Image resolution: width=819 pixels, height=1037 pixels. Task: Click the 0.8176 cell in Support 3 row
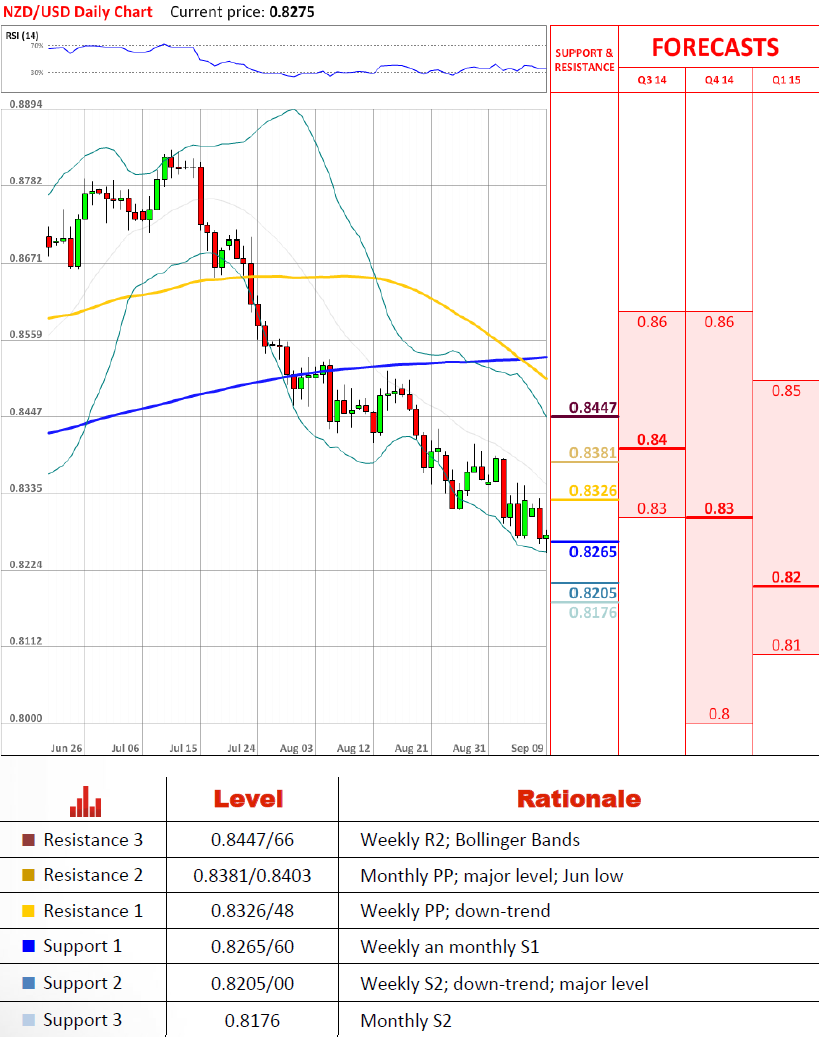pyautogui.click(x=252, y=1020)
